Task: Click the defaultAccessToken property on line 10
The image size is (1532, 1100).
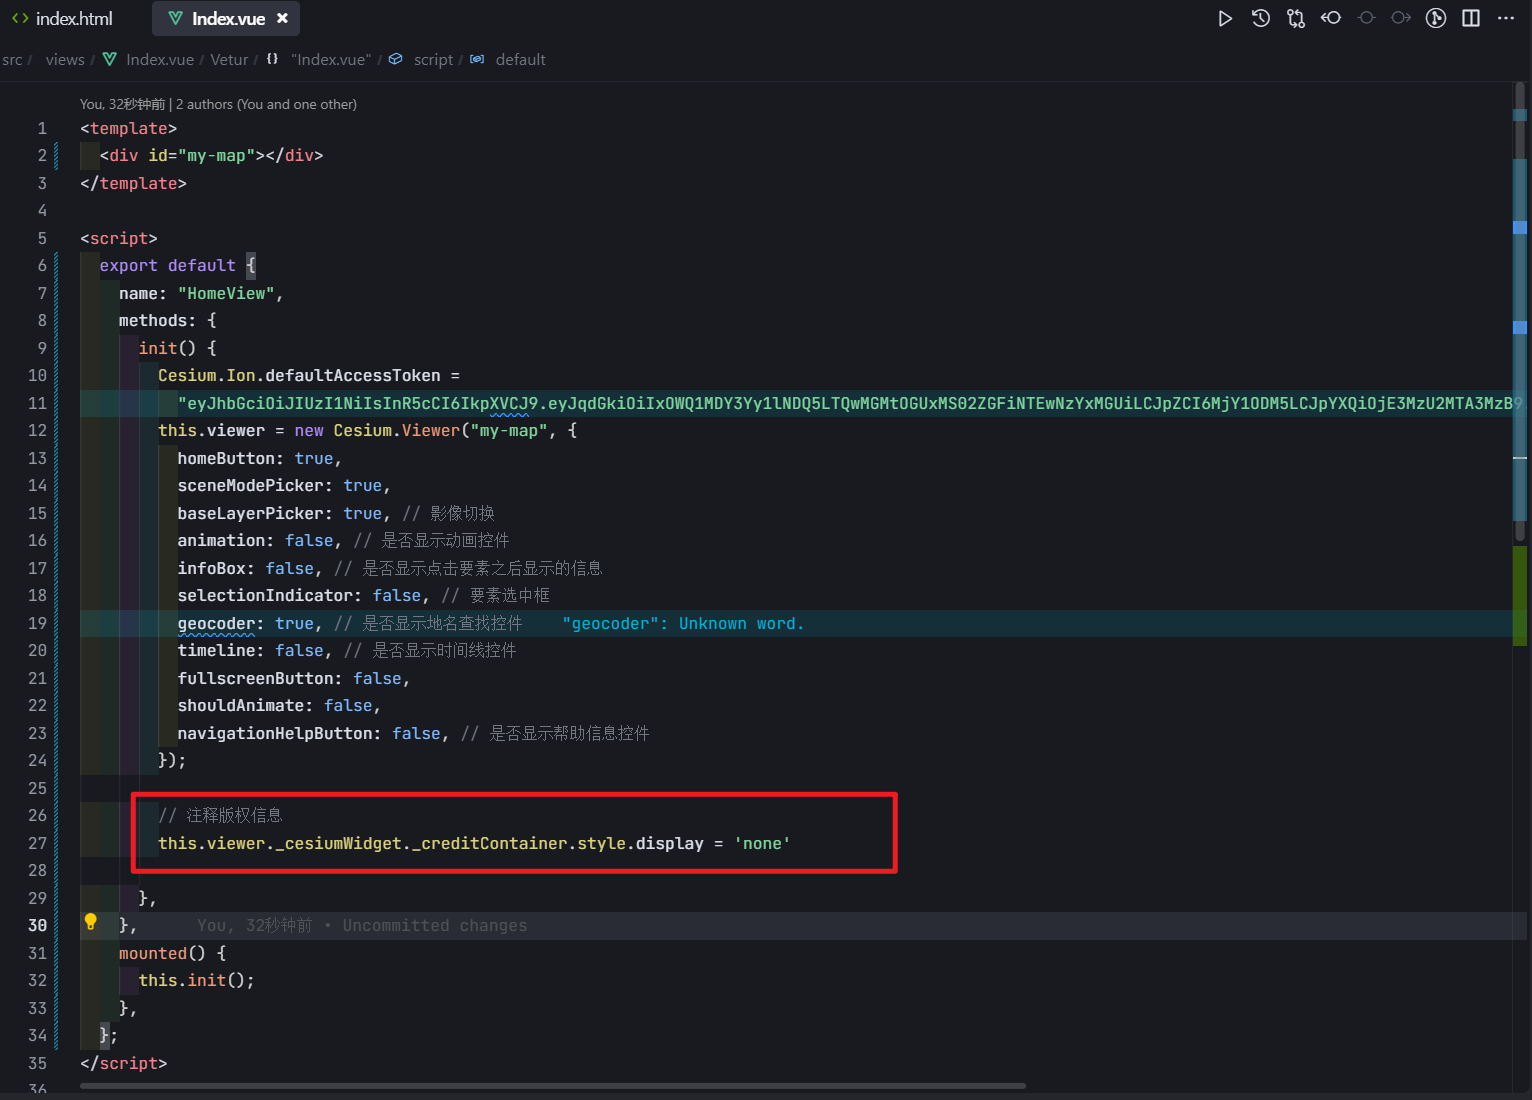Action: (353, 376)
